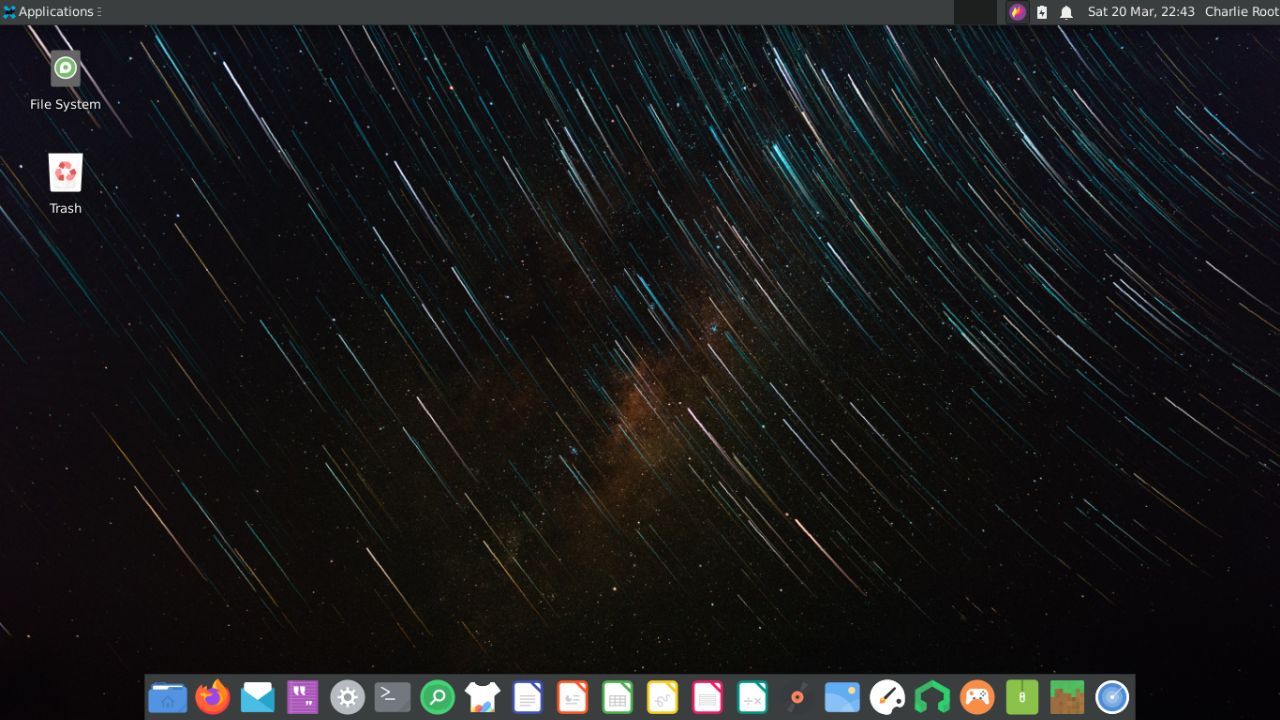Open the Applications menu
The width and height of the screenshot is (1280, 720).
[x=51, y=12]
